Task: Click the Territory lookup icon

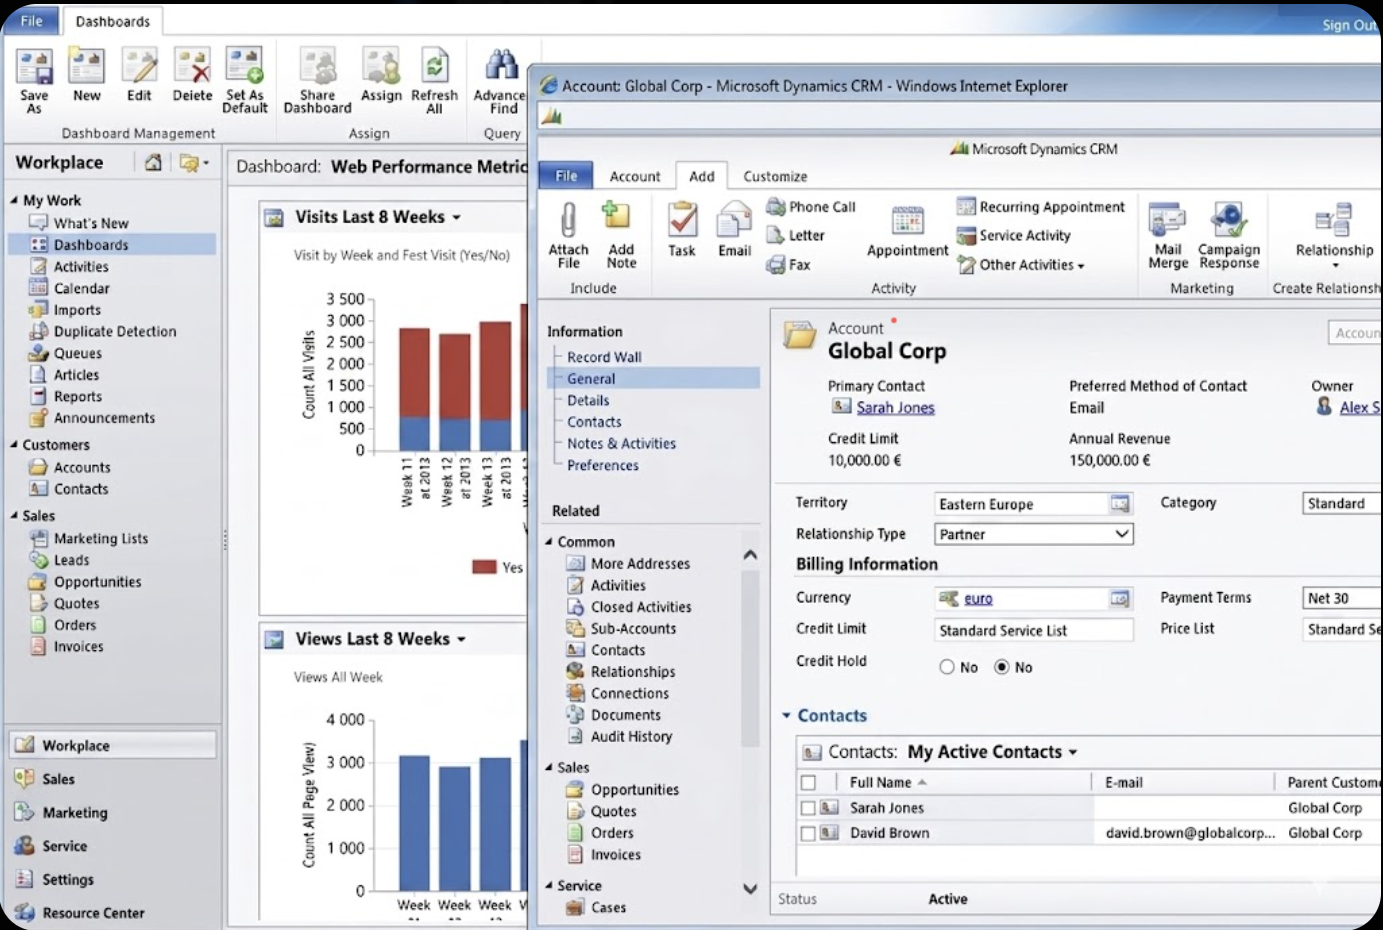Action: (x=1120, y=504)
